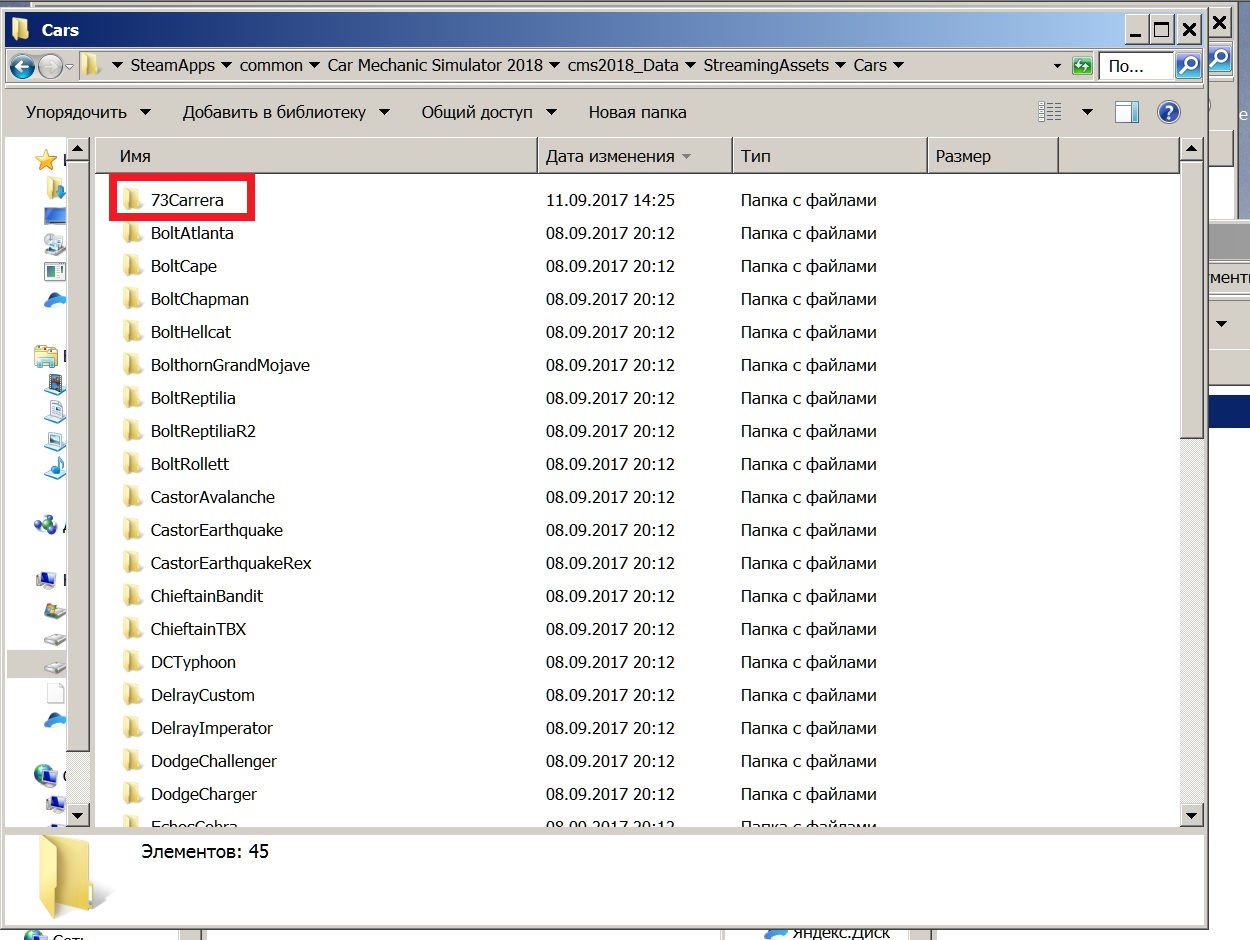Open the address bar history dropdown
Image resolution: width=1250 pixels, height=940 pixels.
pos(1058,66)
